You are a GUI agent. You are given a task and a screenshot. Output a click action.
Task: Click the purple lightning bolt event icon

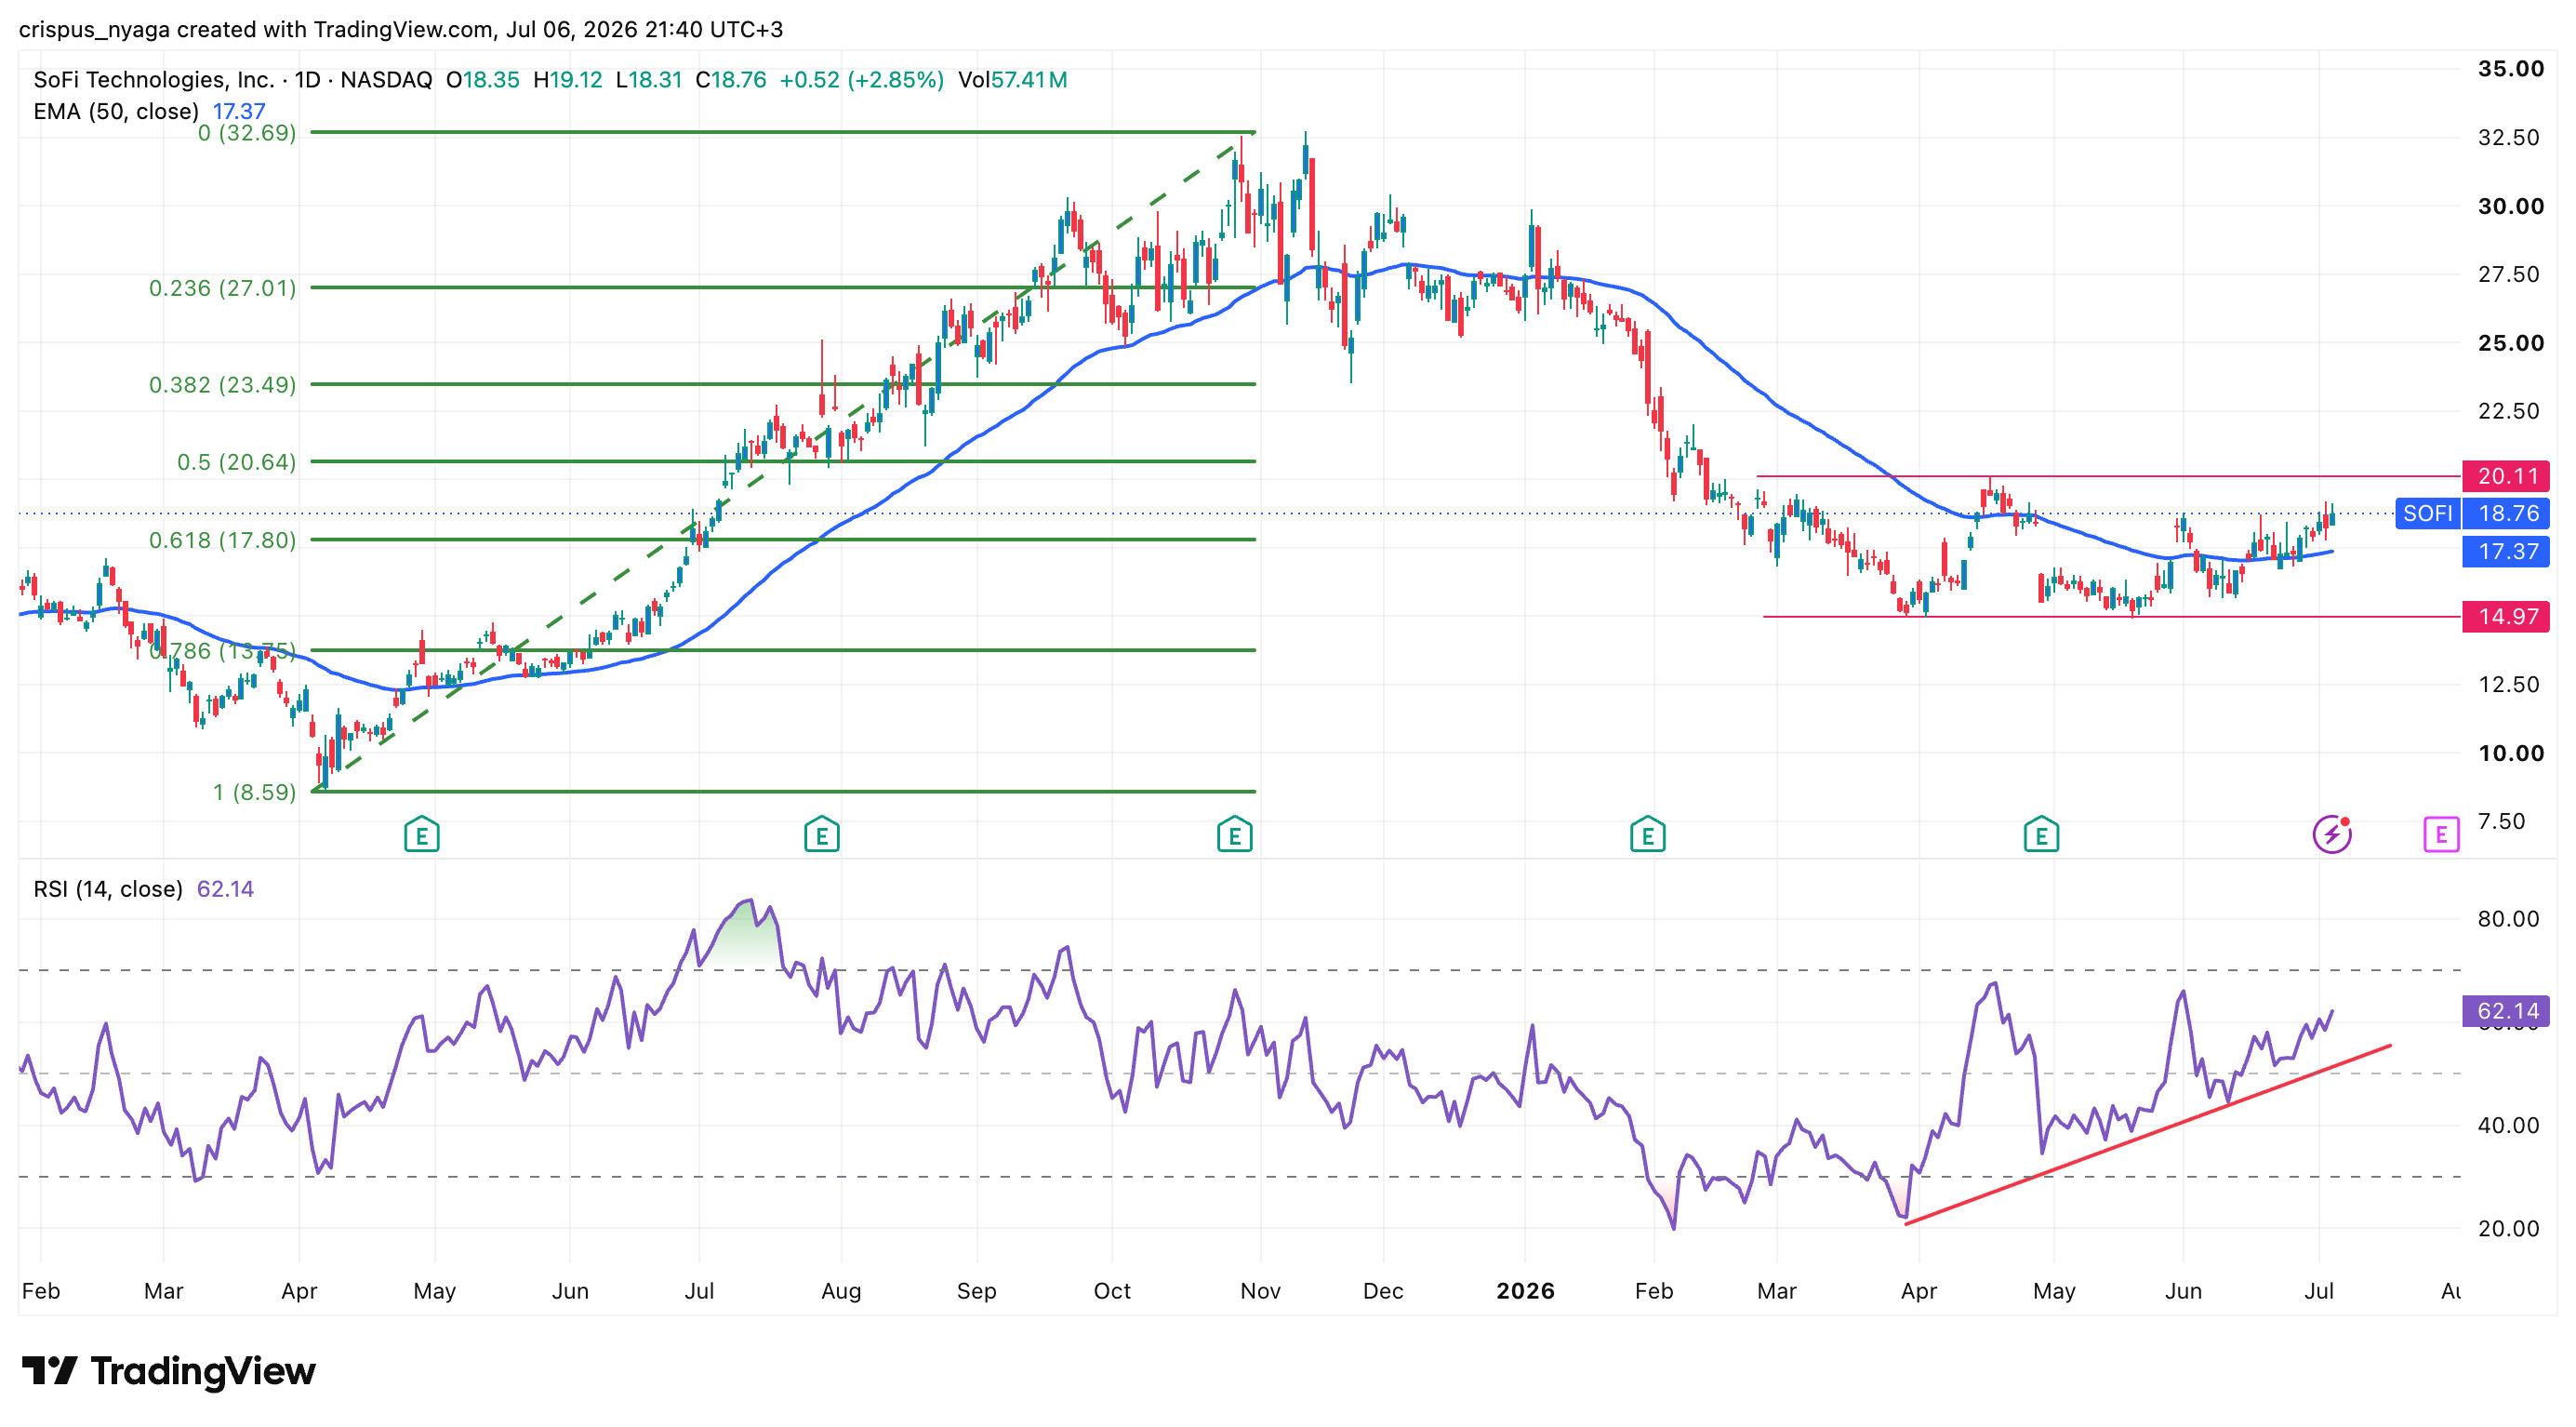[2332, 834]
